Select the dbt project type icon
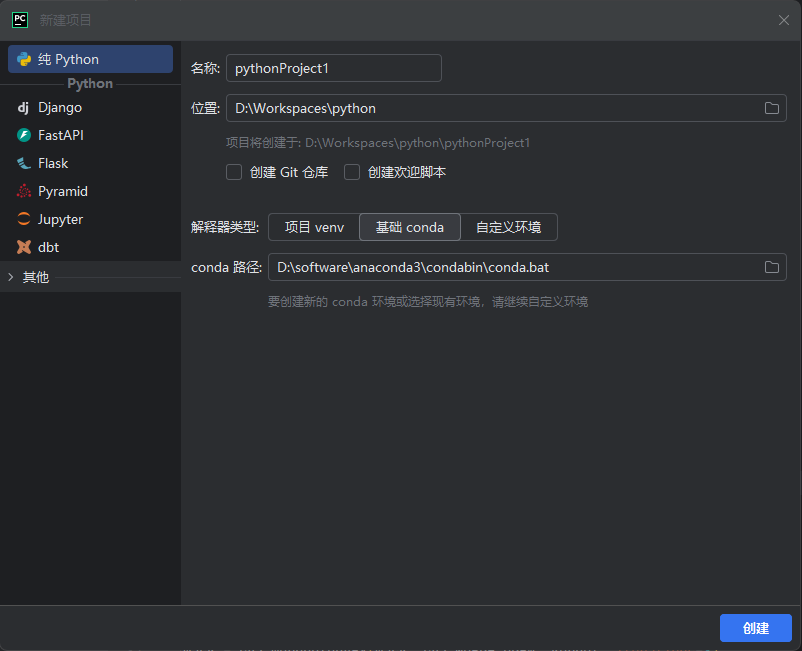The width and height of the screenshot is (802, 651). click(24, 247)
